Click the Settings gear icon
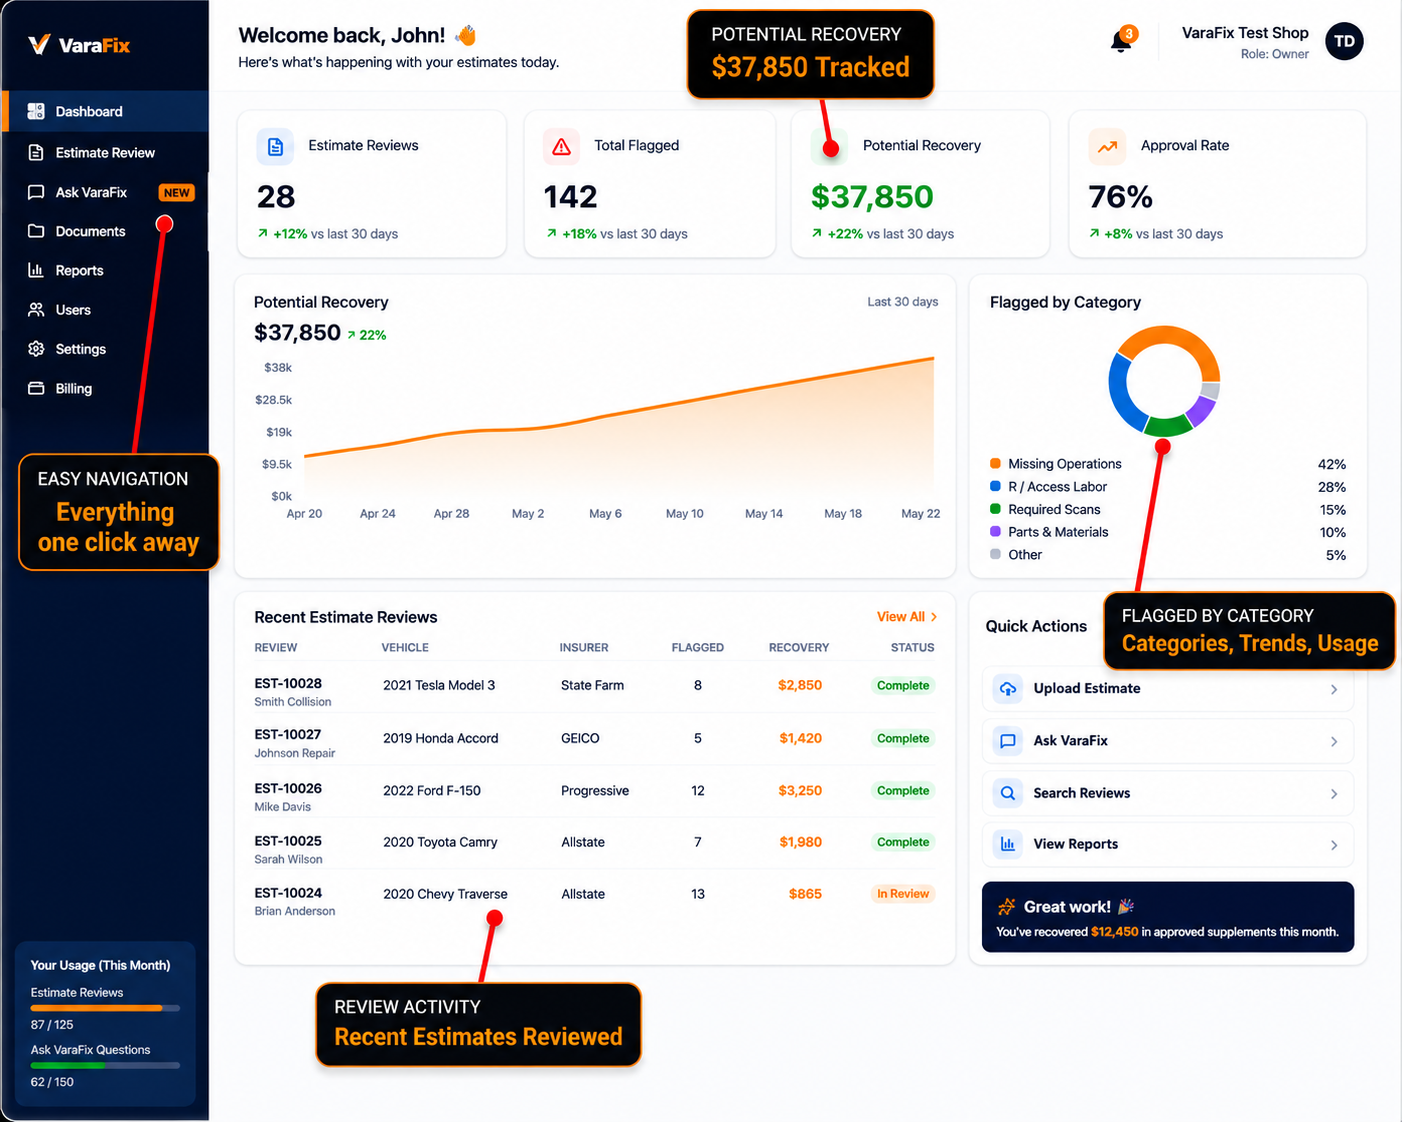 pos(36,349)
